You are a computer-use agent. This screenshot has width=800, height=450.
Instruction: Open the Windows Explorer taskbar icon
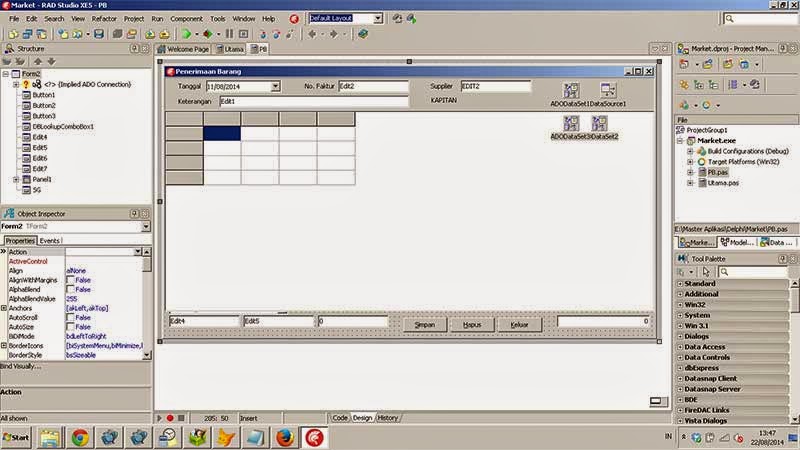pos(50,438)
